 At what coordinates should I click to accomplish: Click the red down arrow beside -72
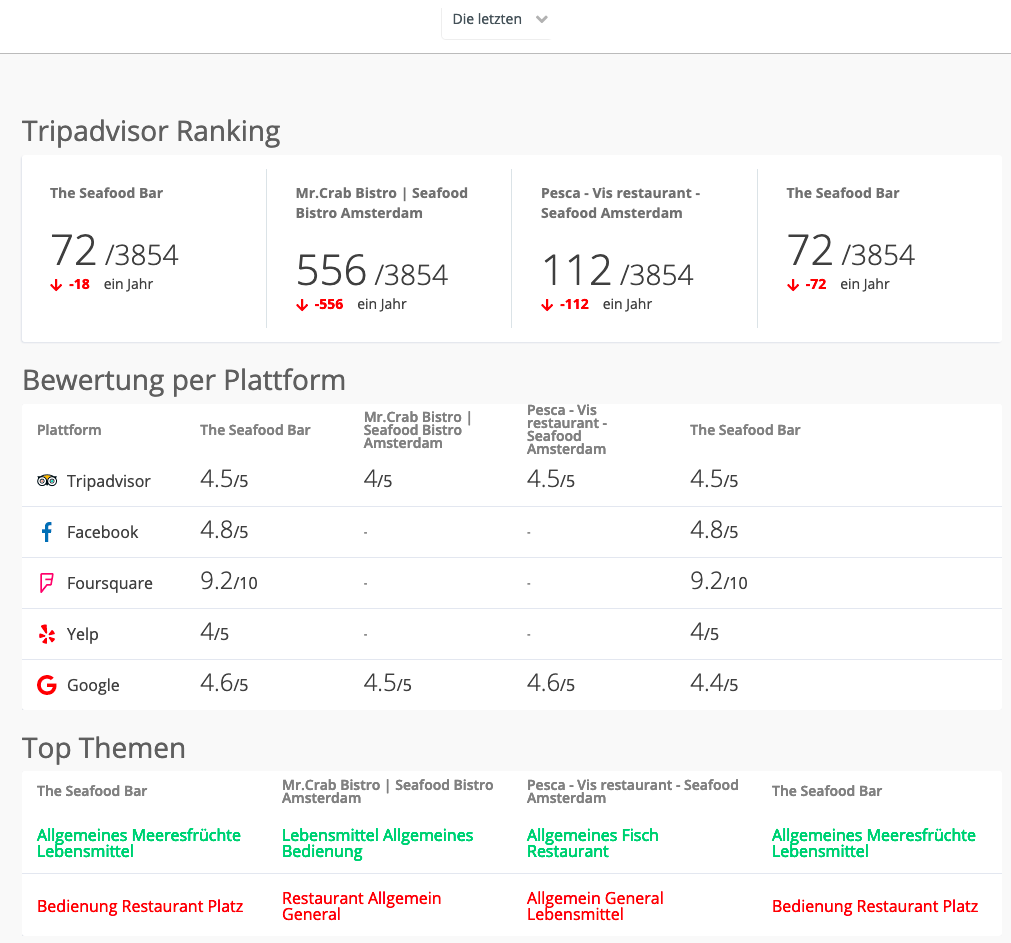(x=793, y=285)
